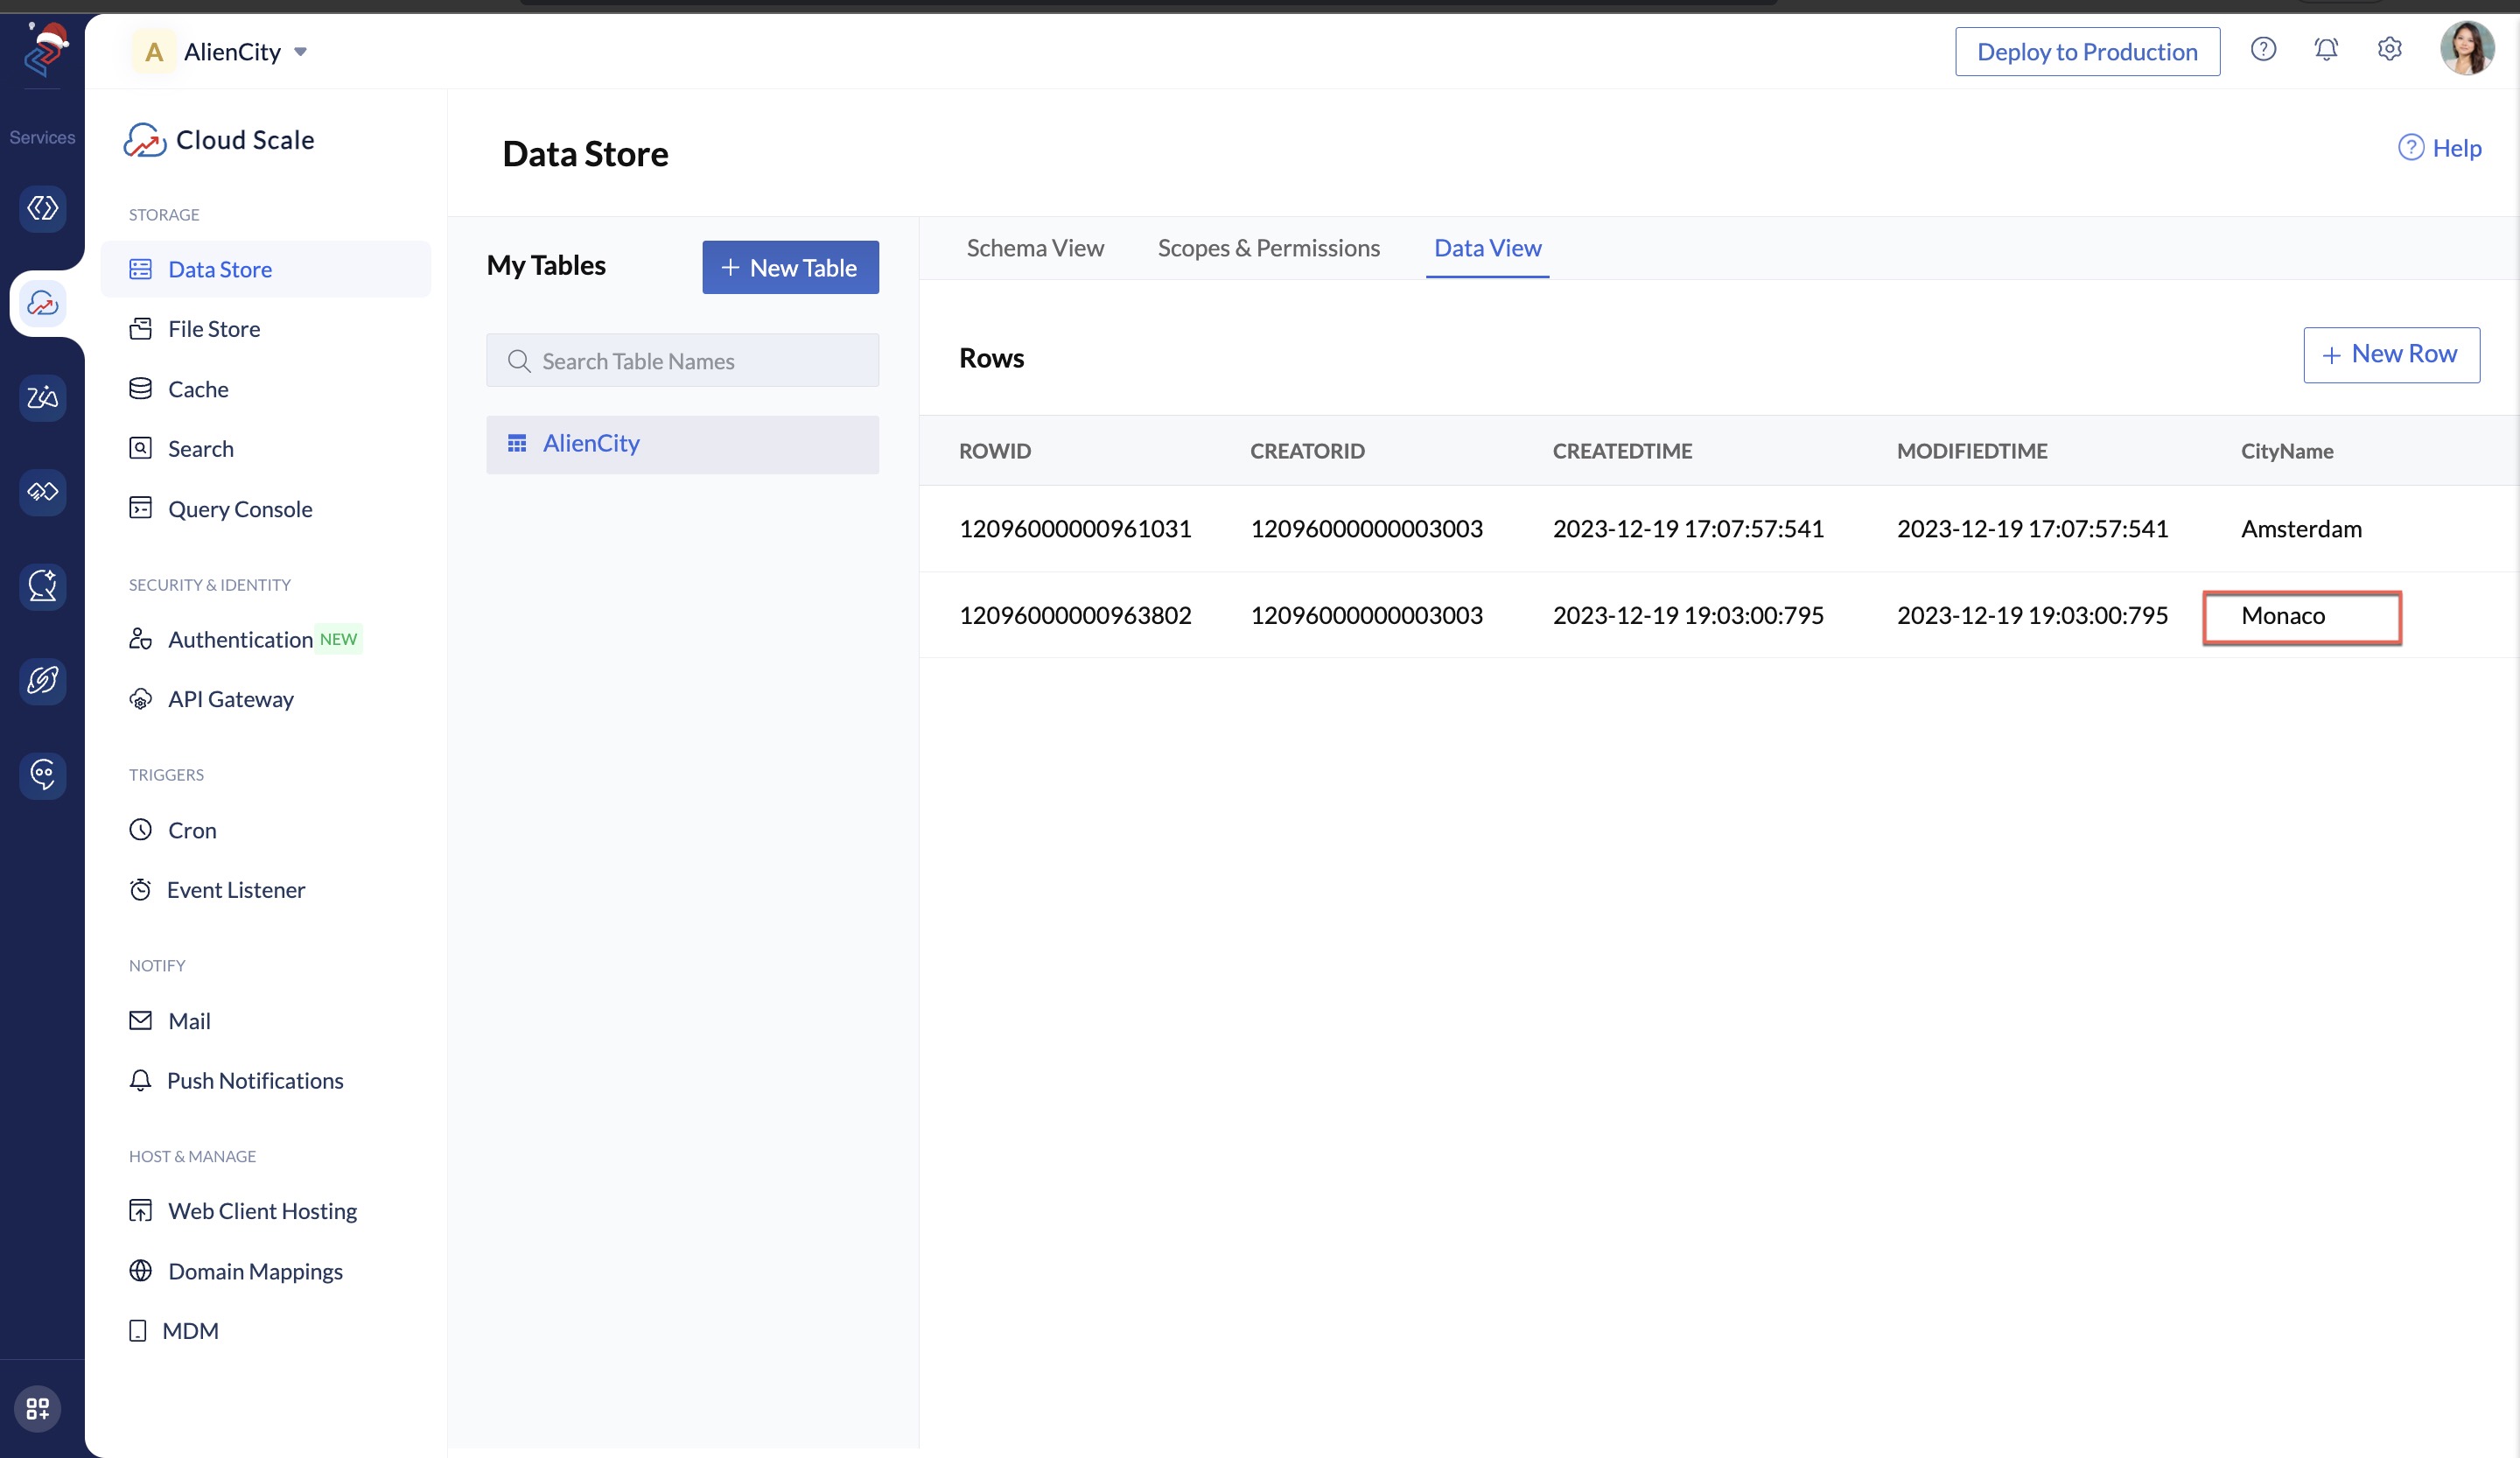This screenshot has height=1458, width=2520.
Task: Click the notifications bell icon
Action: pyautogui.click(x=2326, y=49)
